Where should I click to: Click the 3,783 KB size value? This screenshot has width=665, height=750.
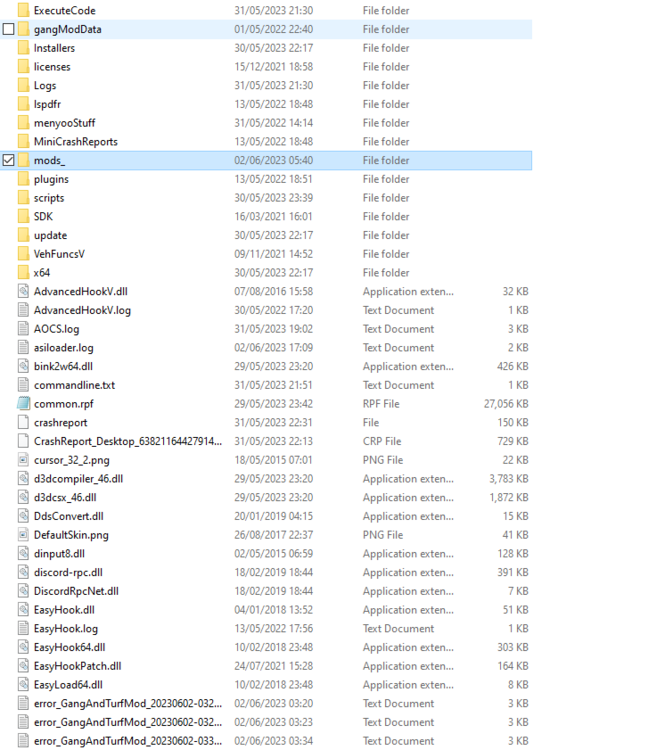(509, 479)
